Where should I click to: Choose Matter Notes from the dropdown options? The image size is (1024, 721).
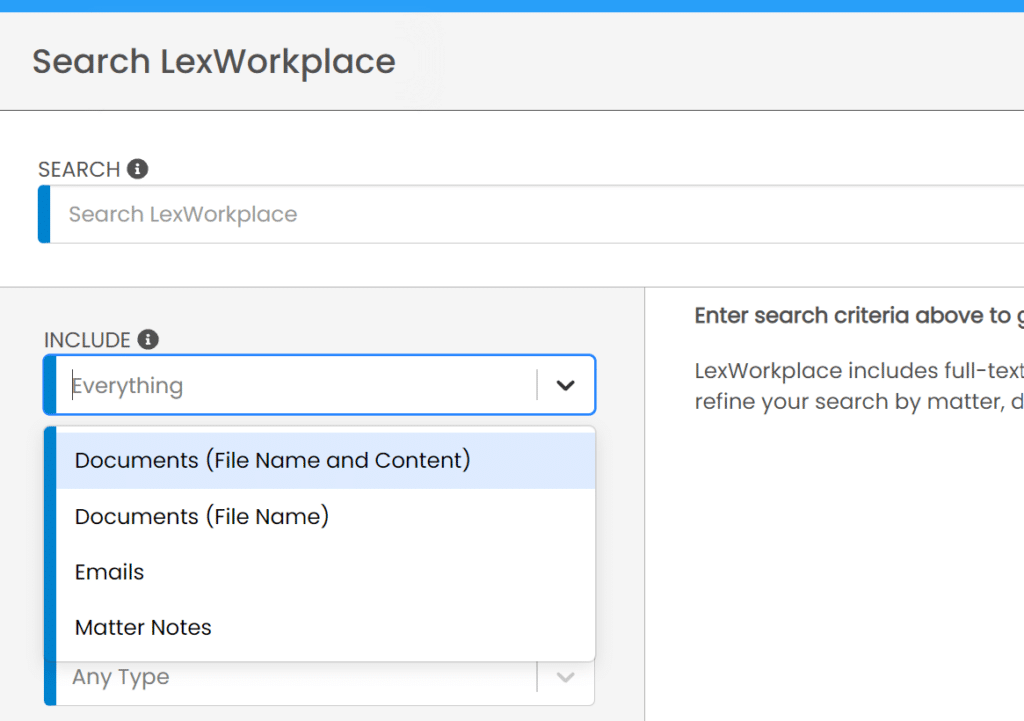click(x=143, y=627)
